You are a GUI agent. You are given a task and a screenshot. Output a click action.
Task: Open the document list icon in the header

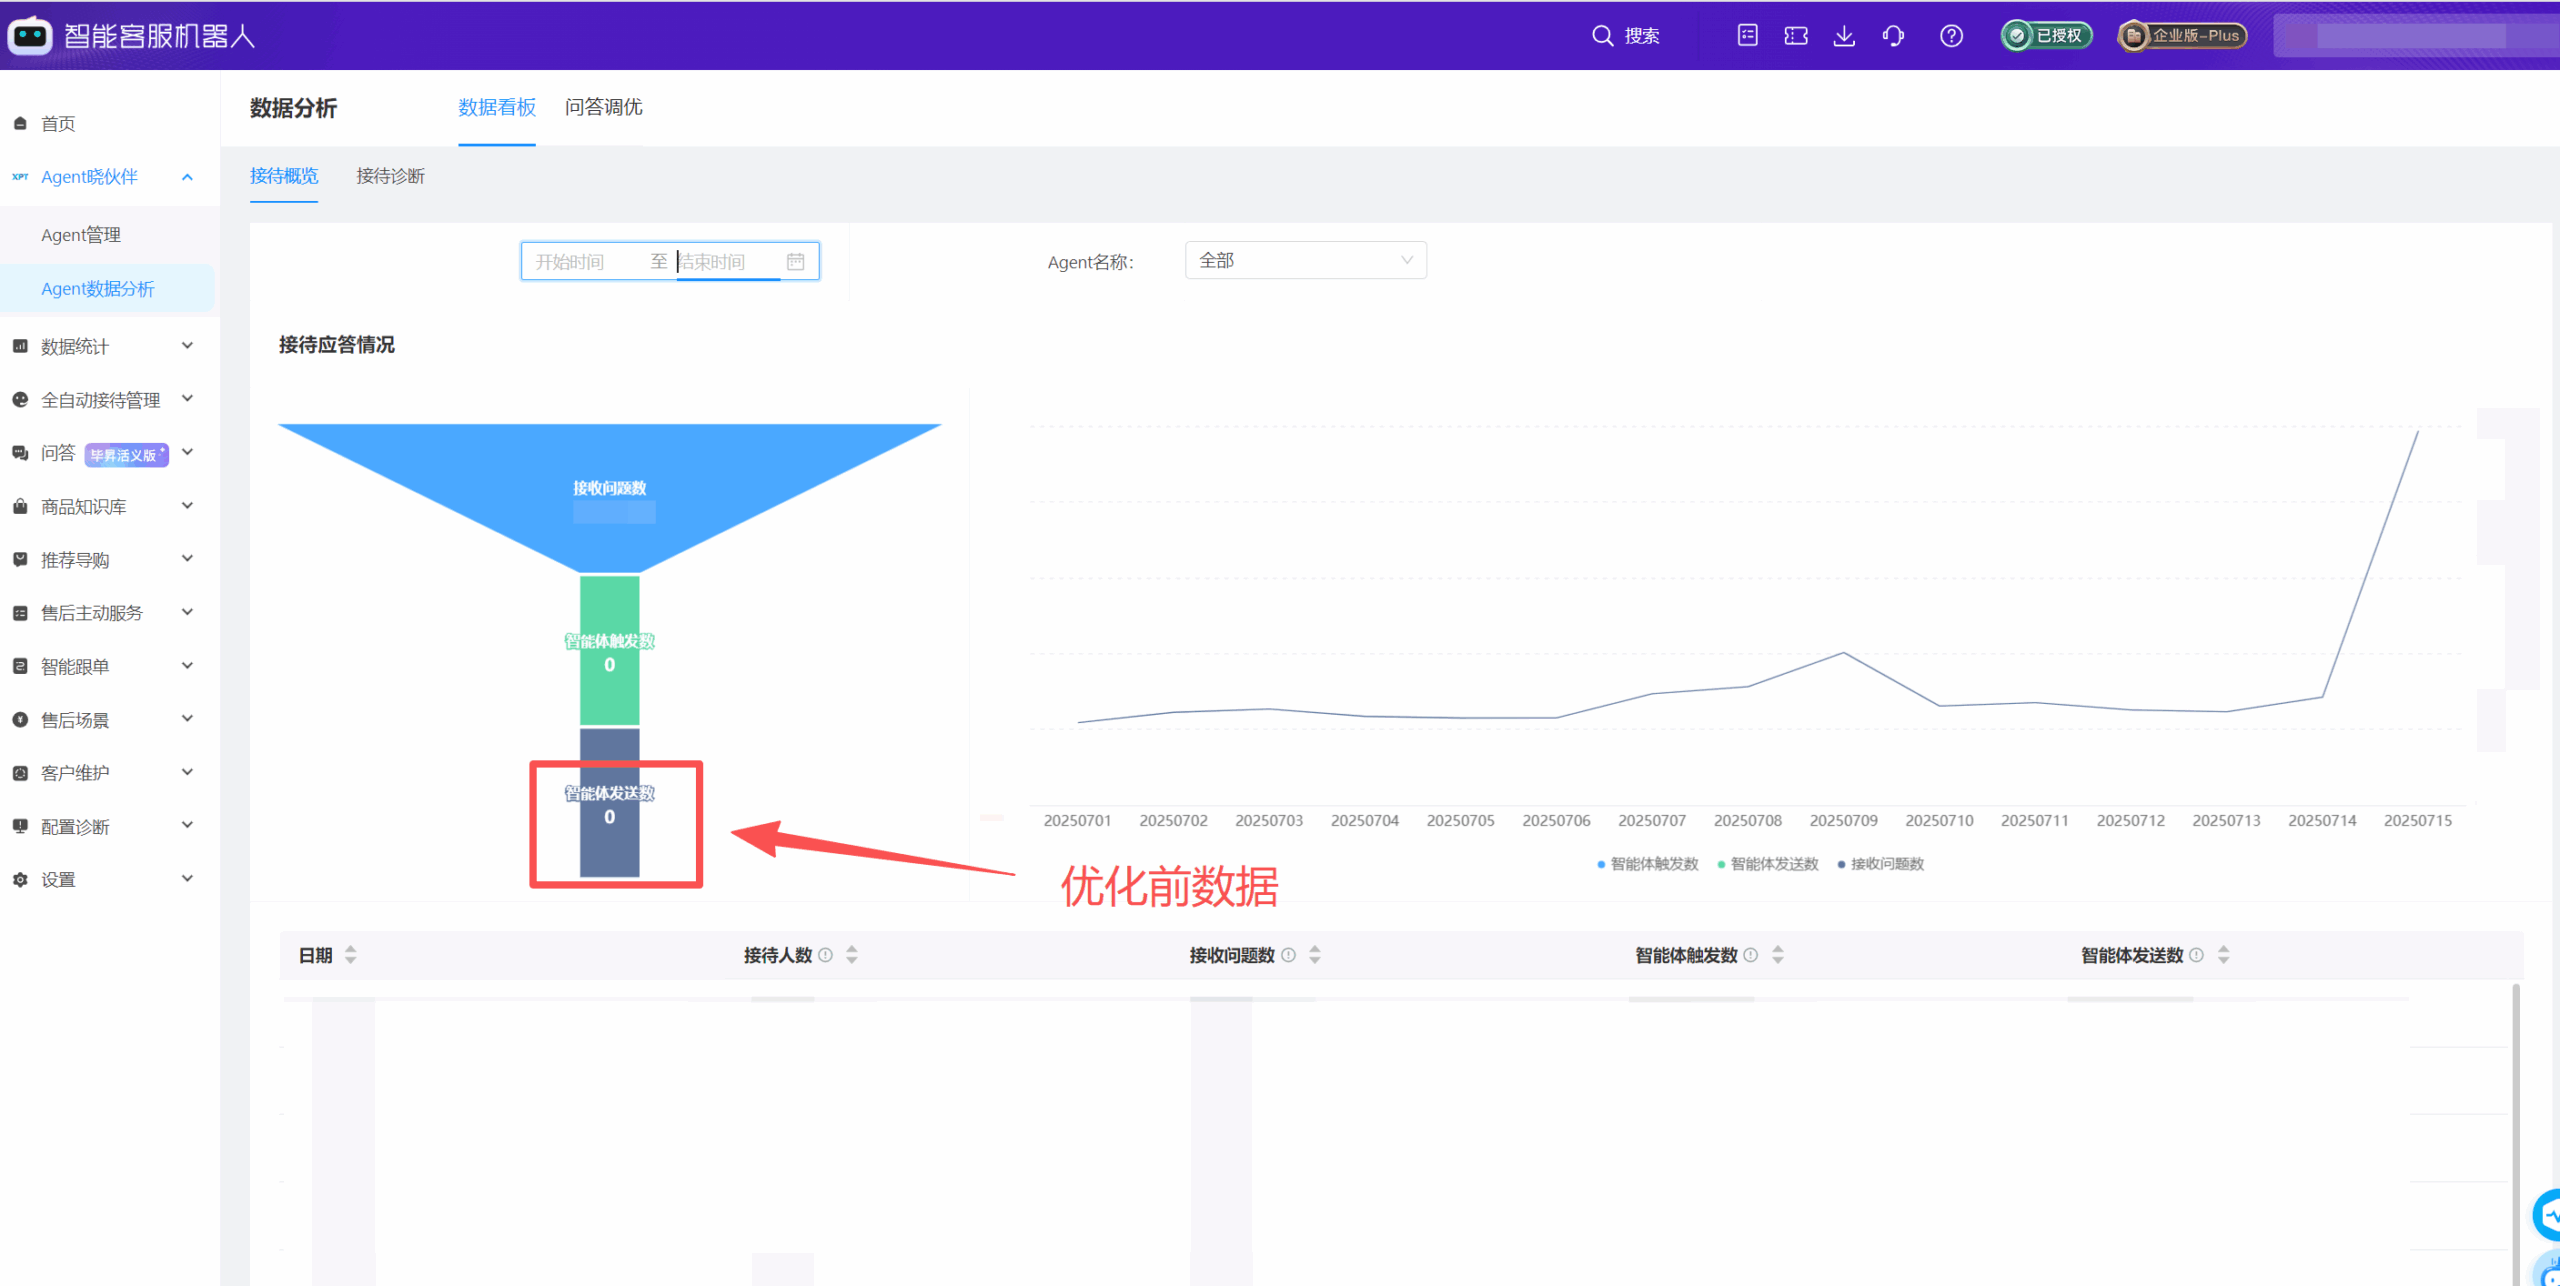[x=1746, y=35]
